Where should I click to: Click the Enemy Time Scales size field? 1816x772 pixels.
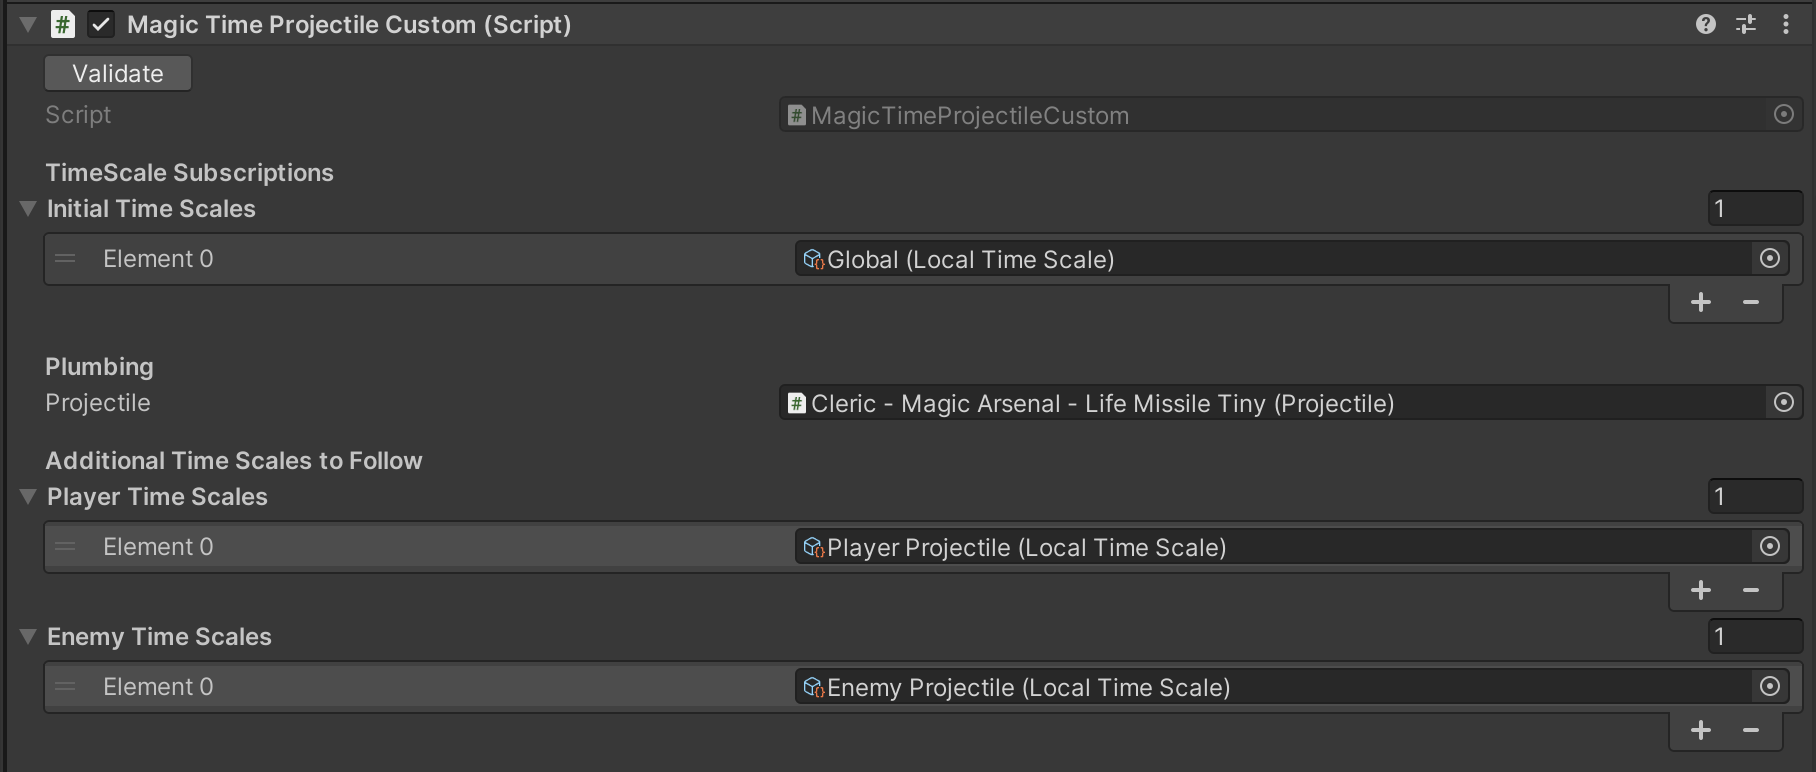click(x=1755, y=637)
